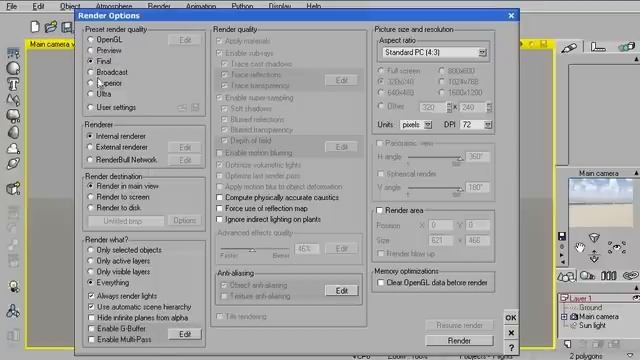Open the Links chain tab of world browser
Screen dimensions: 640x360
click(631, 276)
